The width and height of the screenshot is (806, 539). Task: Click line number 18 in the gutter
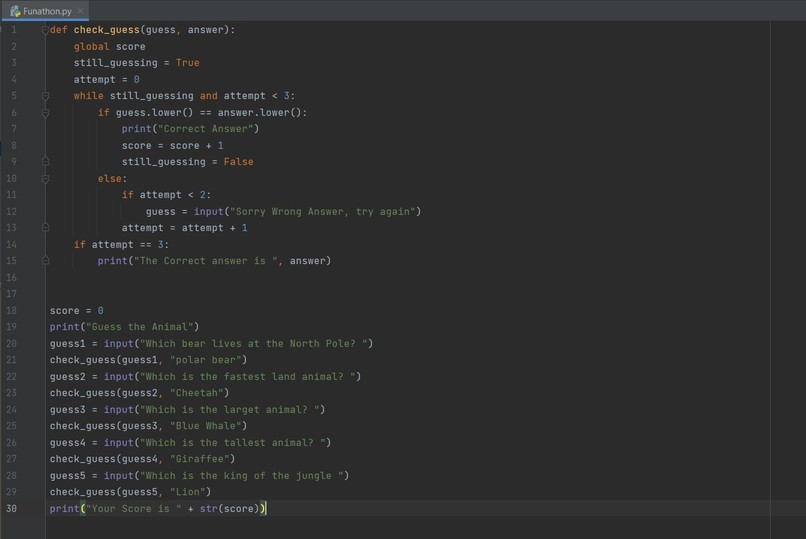pyautogui.click(x=11, y=310)
